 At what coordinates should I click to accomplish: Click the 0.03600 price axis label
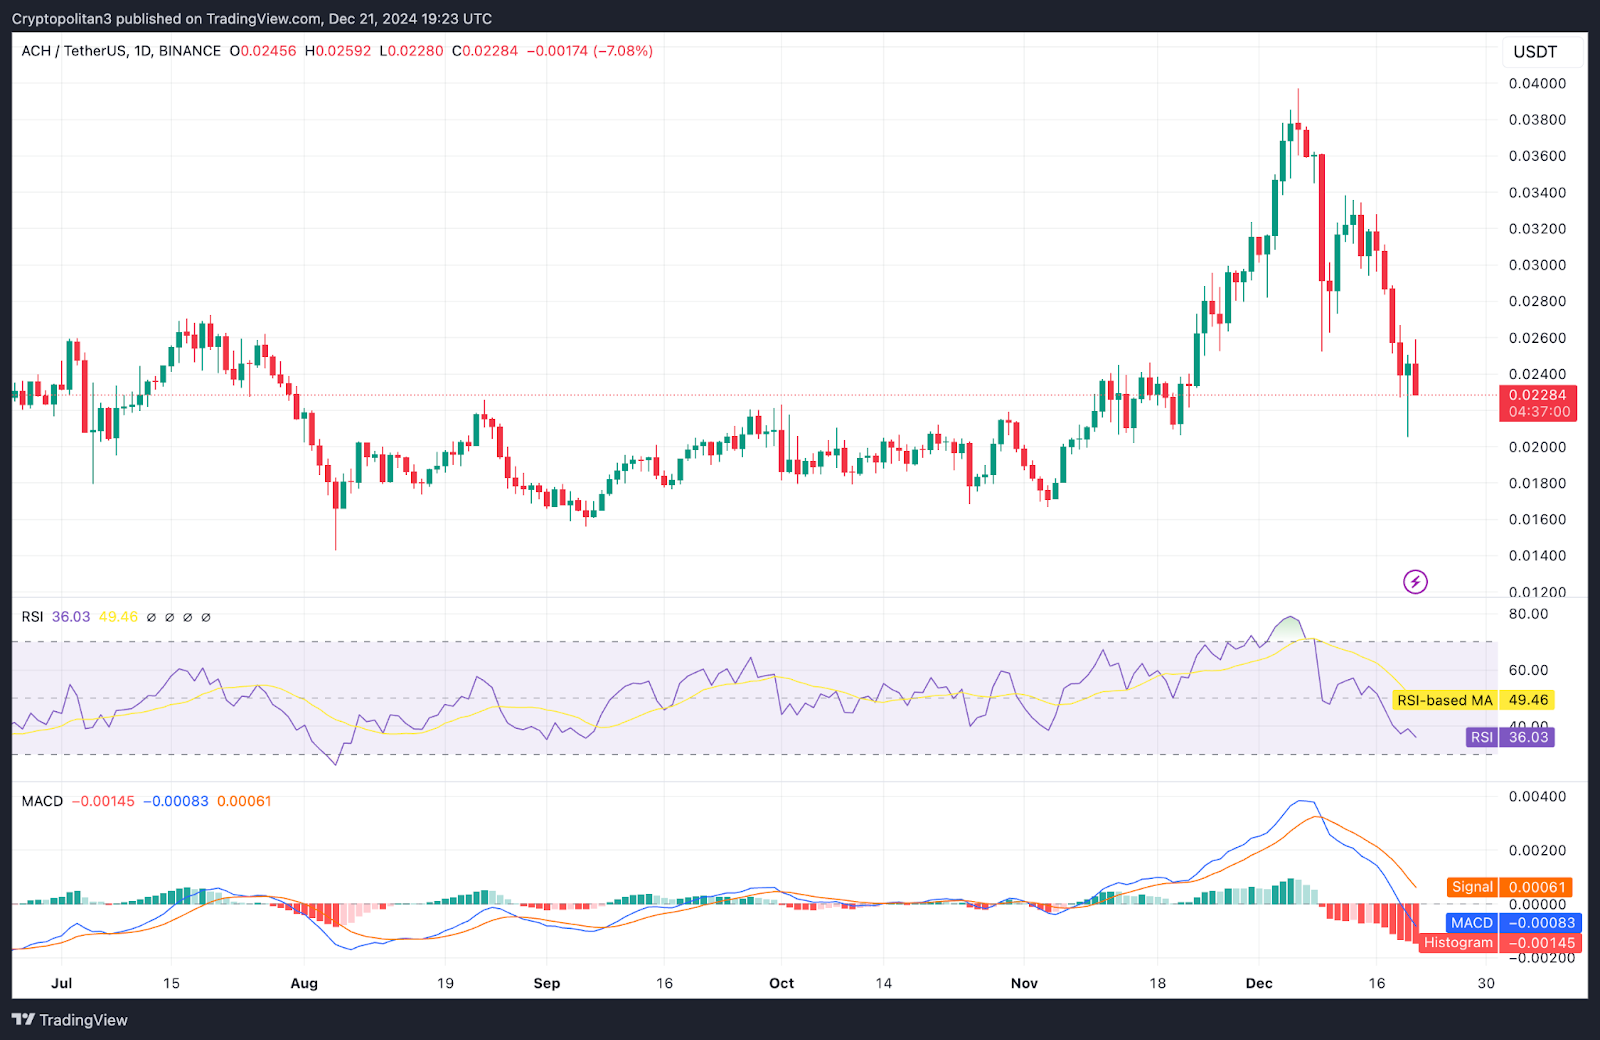(x=1537, y=156)
